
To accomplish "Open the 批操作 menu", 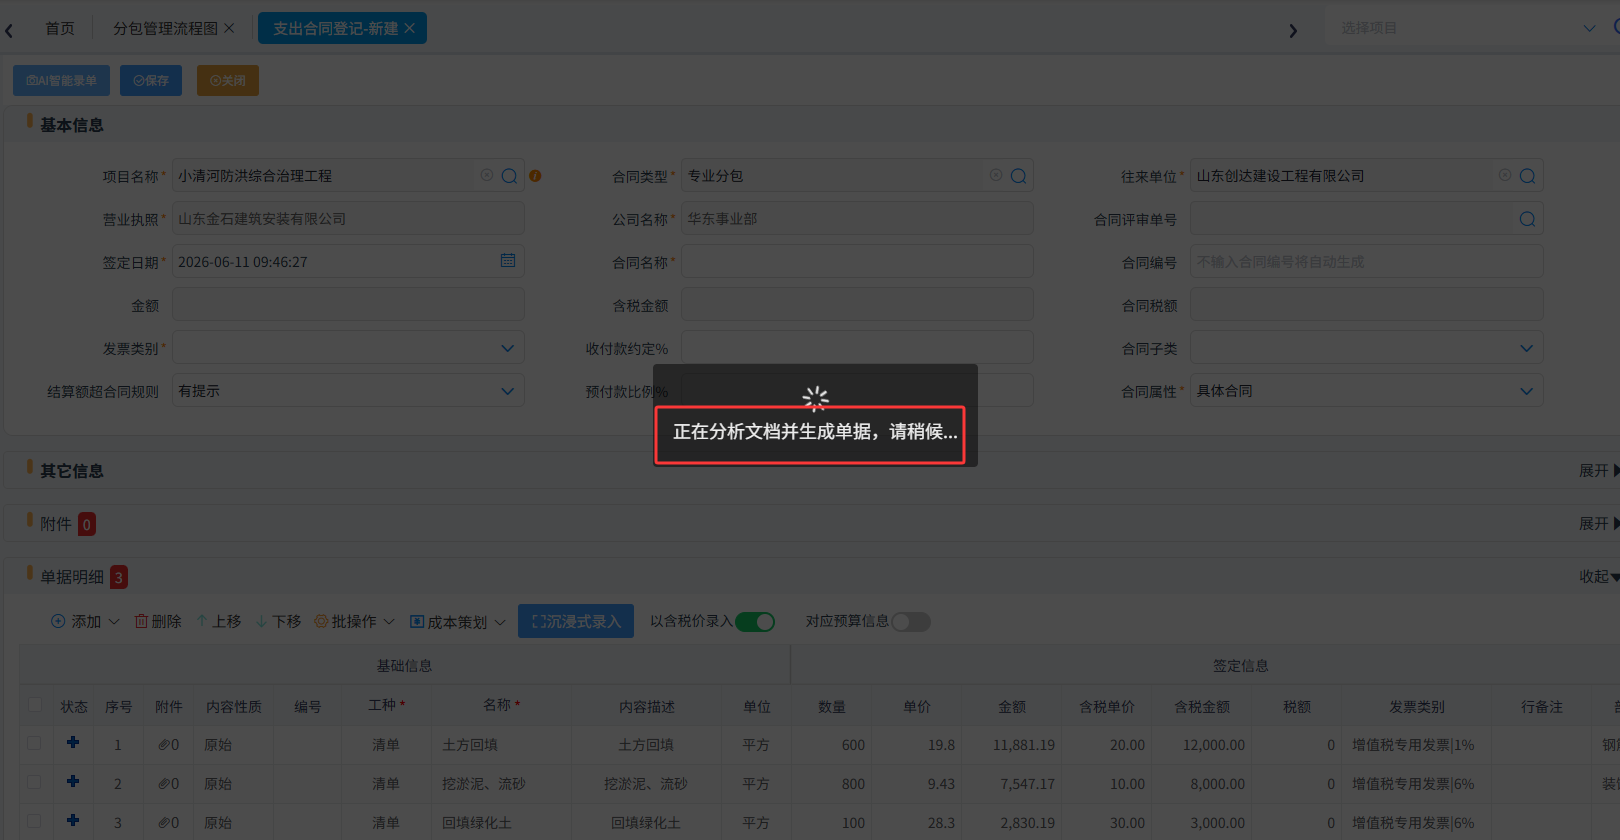I will coord(355,622).
